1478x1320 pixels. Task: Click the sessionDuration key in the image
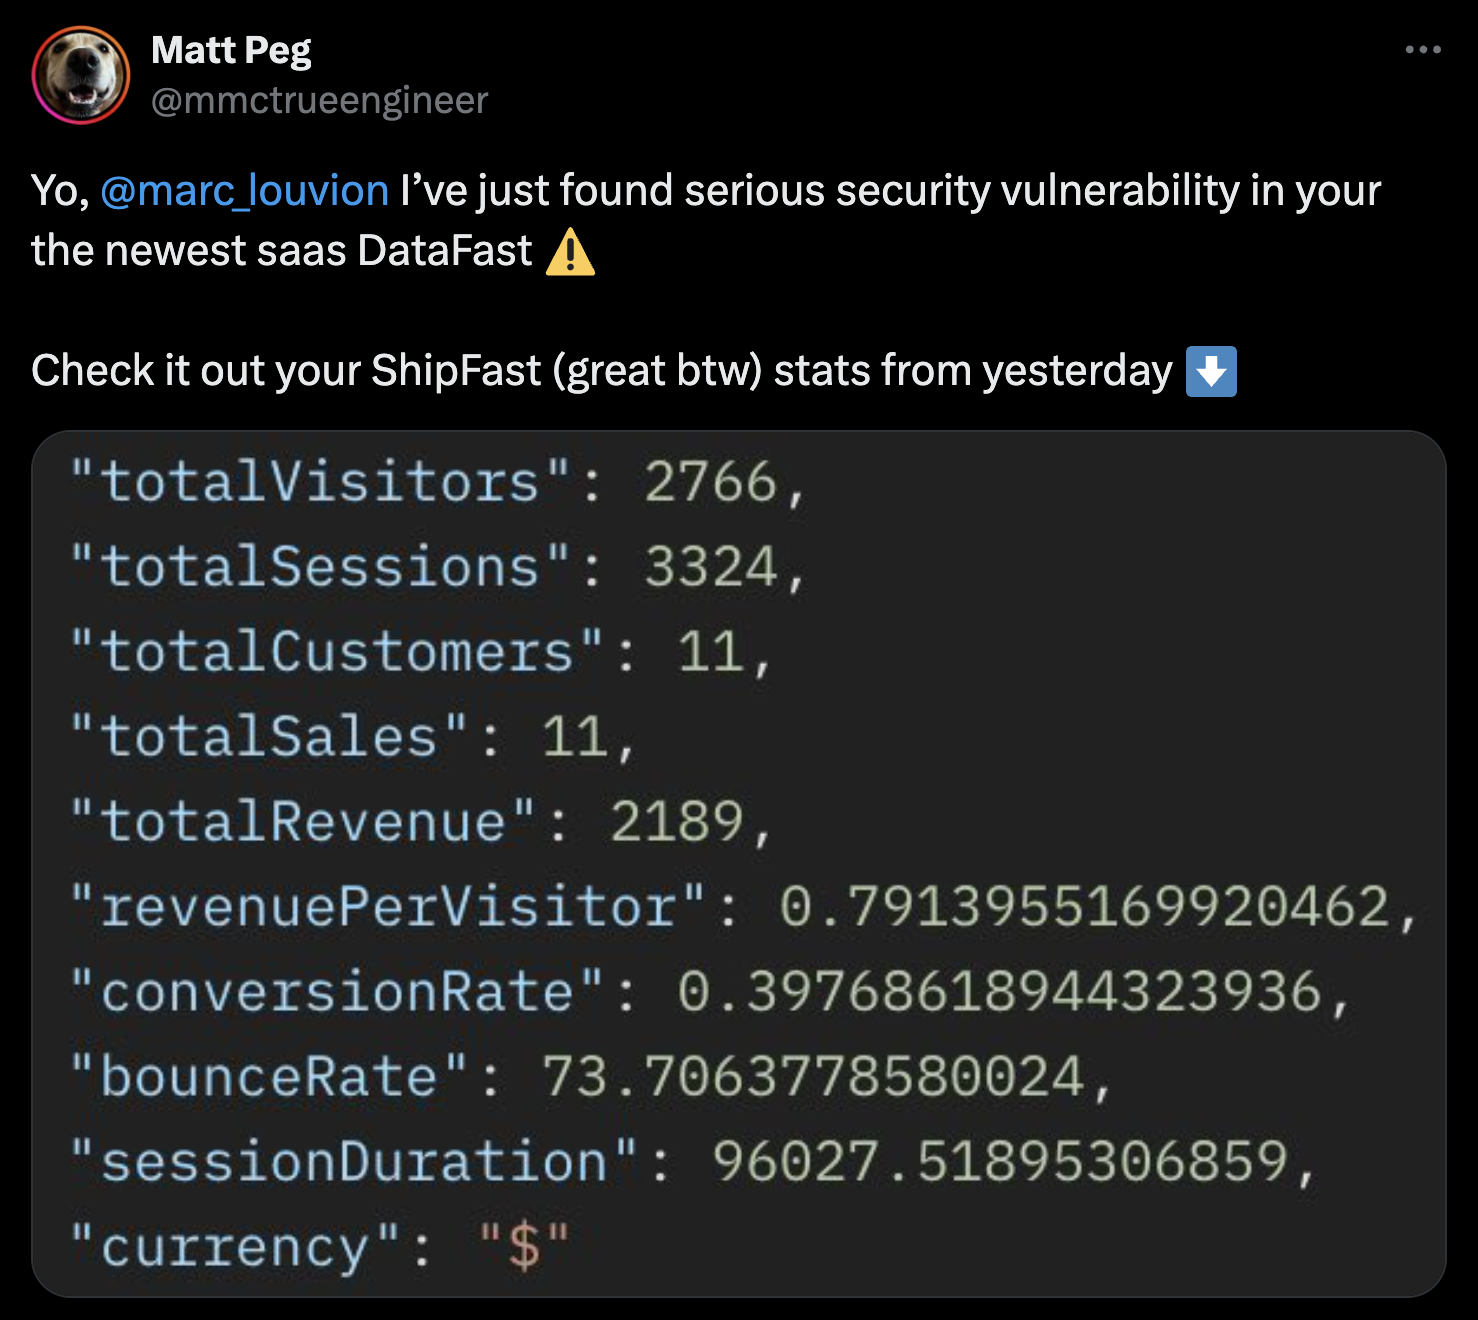(x=354, y=1162)
